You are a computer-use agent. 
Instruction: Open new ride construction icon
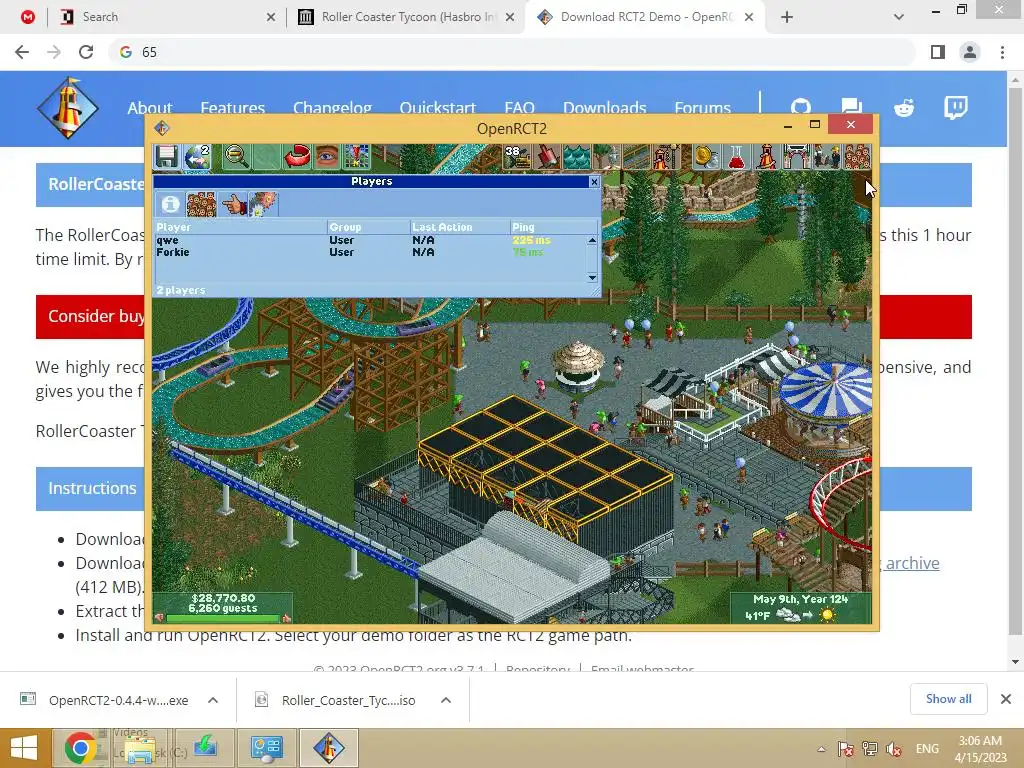pyautogui.click(x=667, y=157)
